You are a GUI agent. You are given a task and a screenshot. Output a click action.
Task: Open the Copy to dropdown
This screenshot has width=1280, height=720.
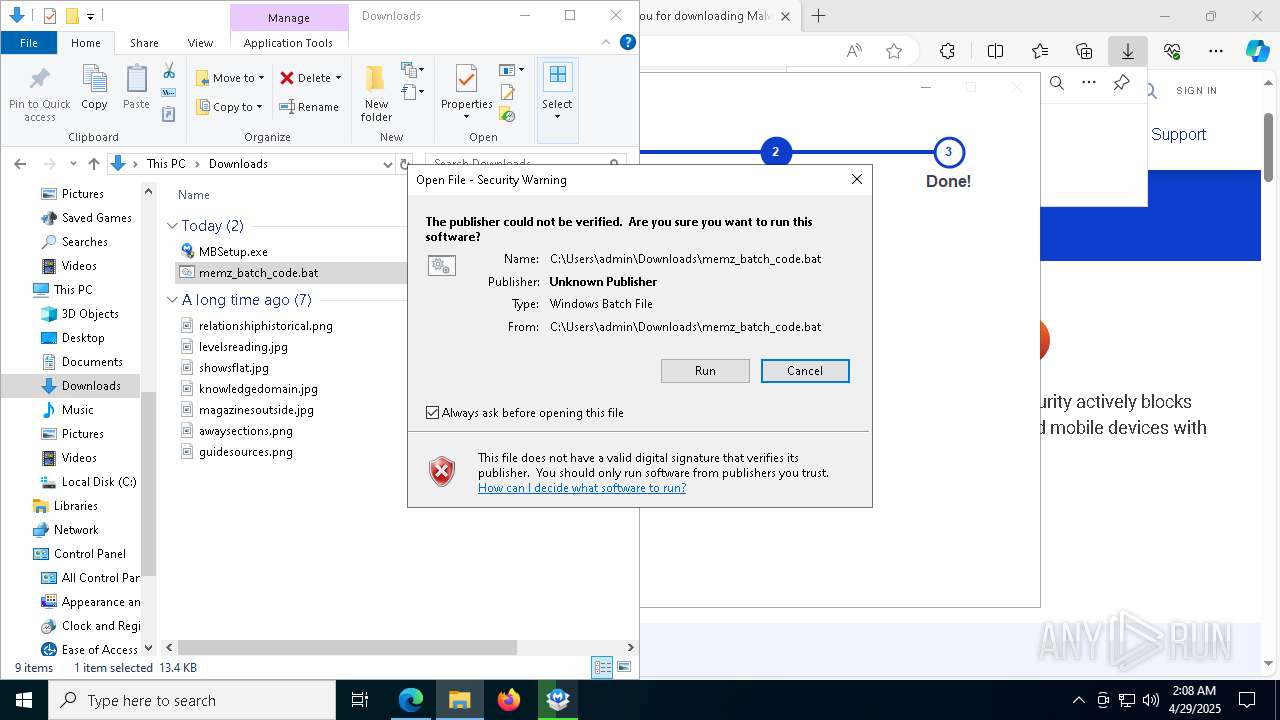(230, 107)
